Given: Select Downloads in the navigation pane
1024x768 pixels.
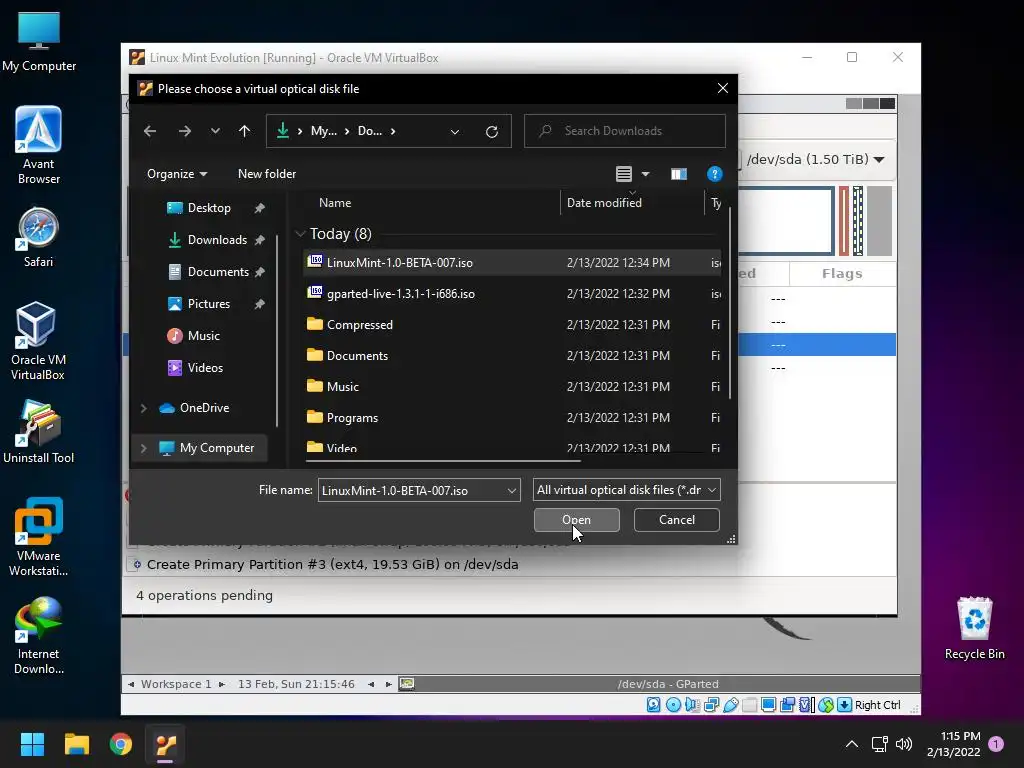Looking at the screenshot, I should pyautogui.click(x=217, y=240).
